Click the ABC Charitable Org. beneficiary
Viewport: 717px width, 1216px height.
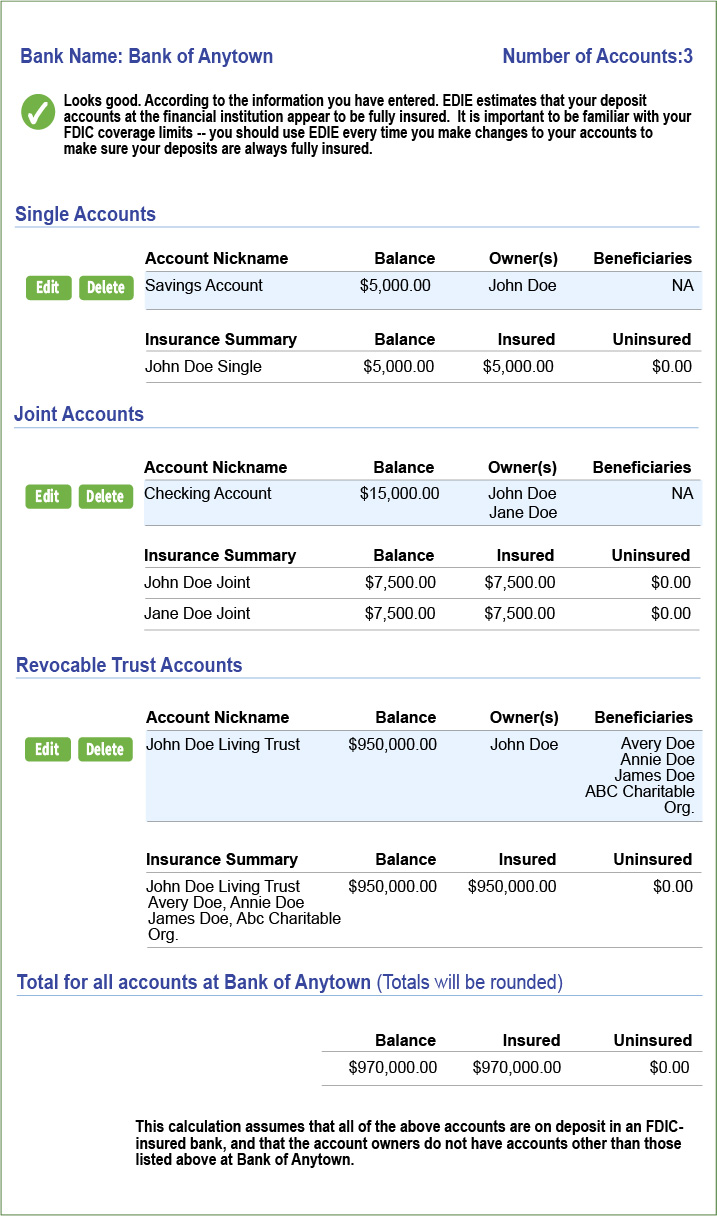coord(640,799)
